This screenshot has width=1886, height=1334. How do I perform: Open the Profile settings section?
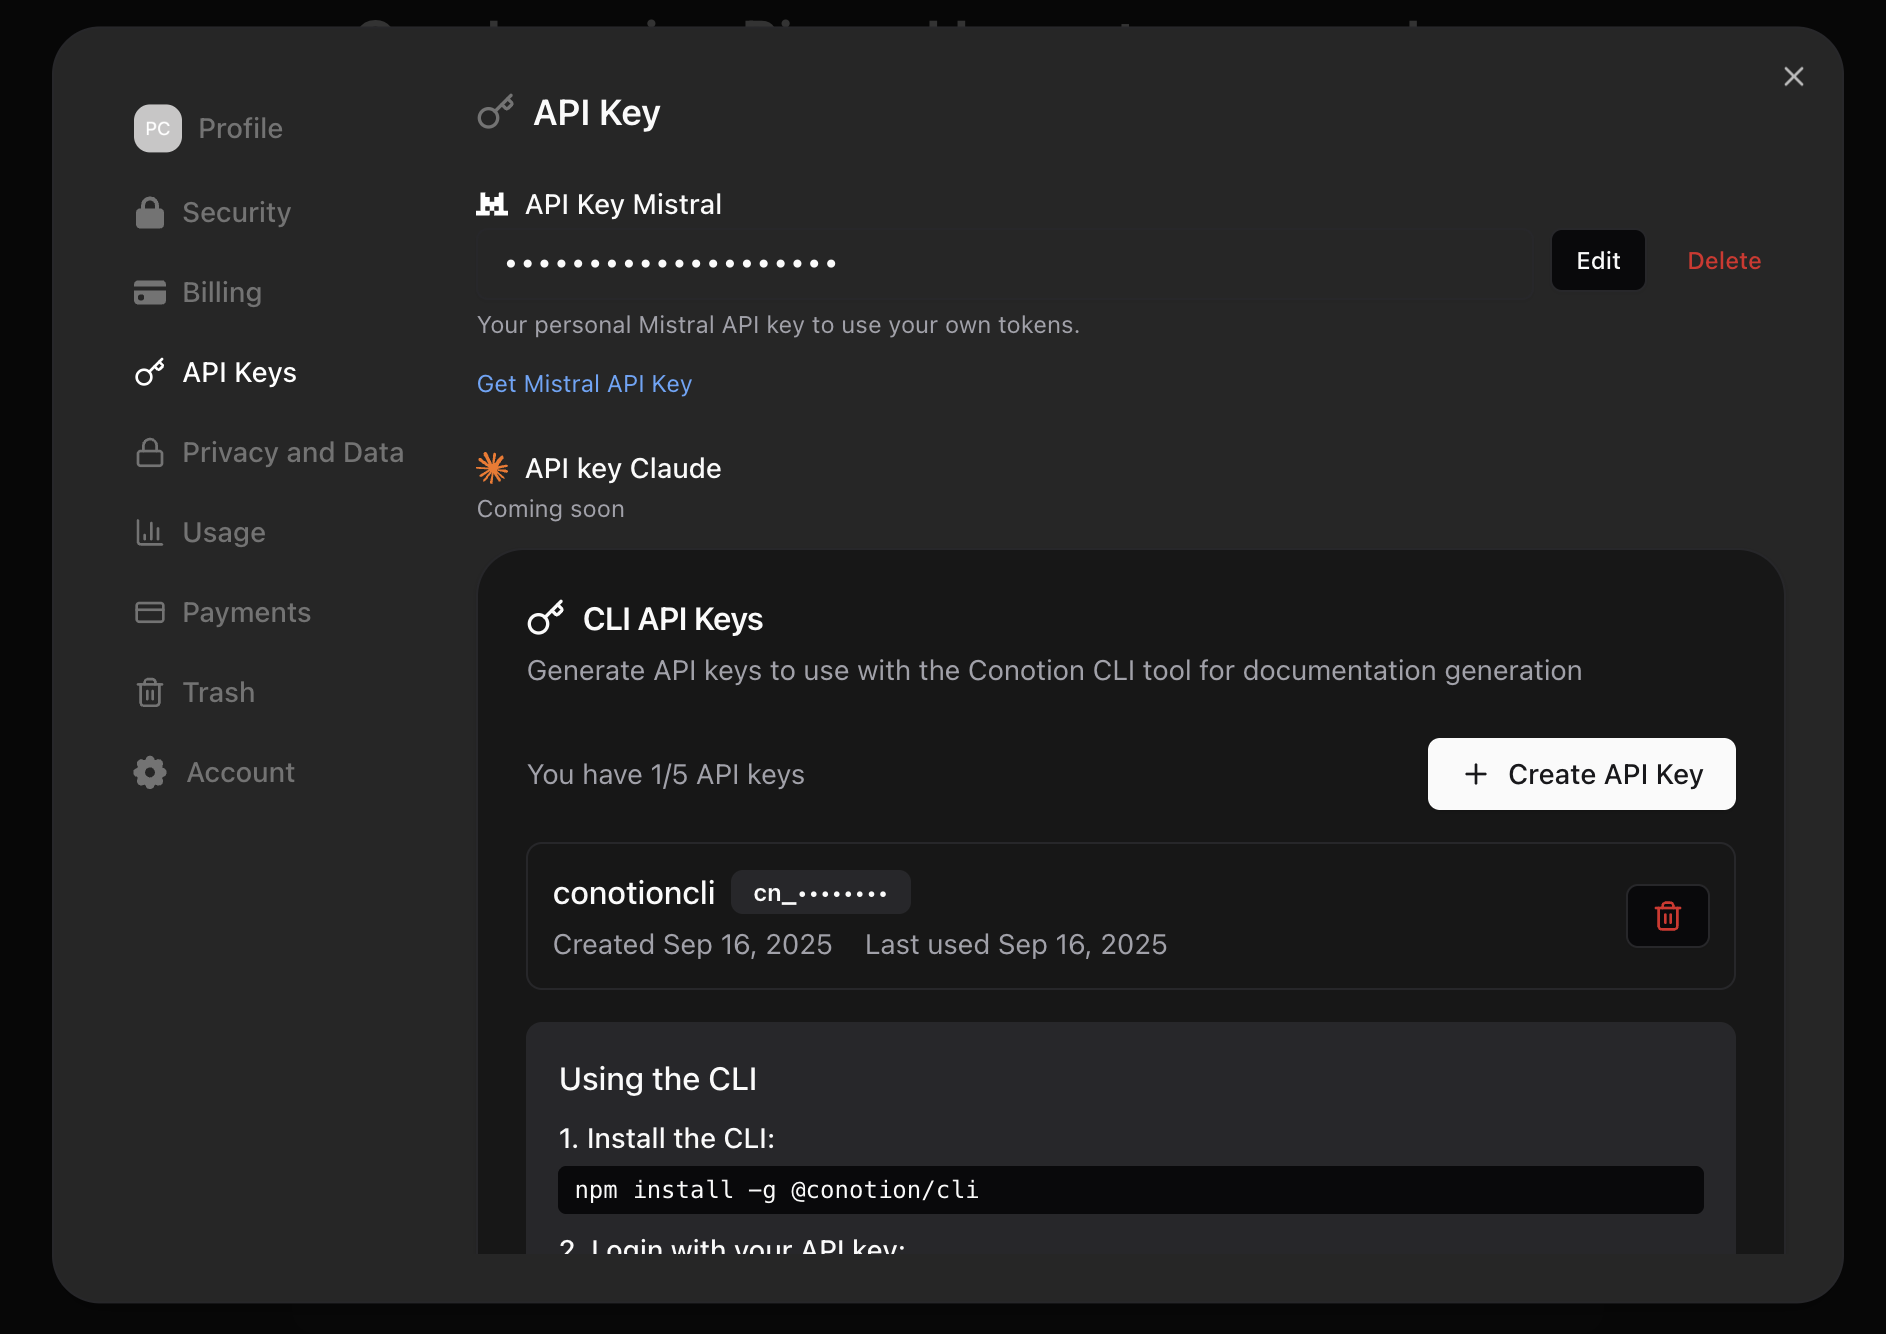(240, 129)
